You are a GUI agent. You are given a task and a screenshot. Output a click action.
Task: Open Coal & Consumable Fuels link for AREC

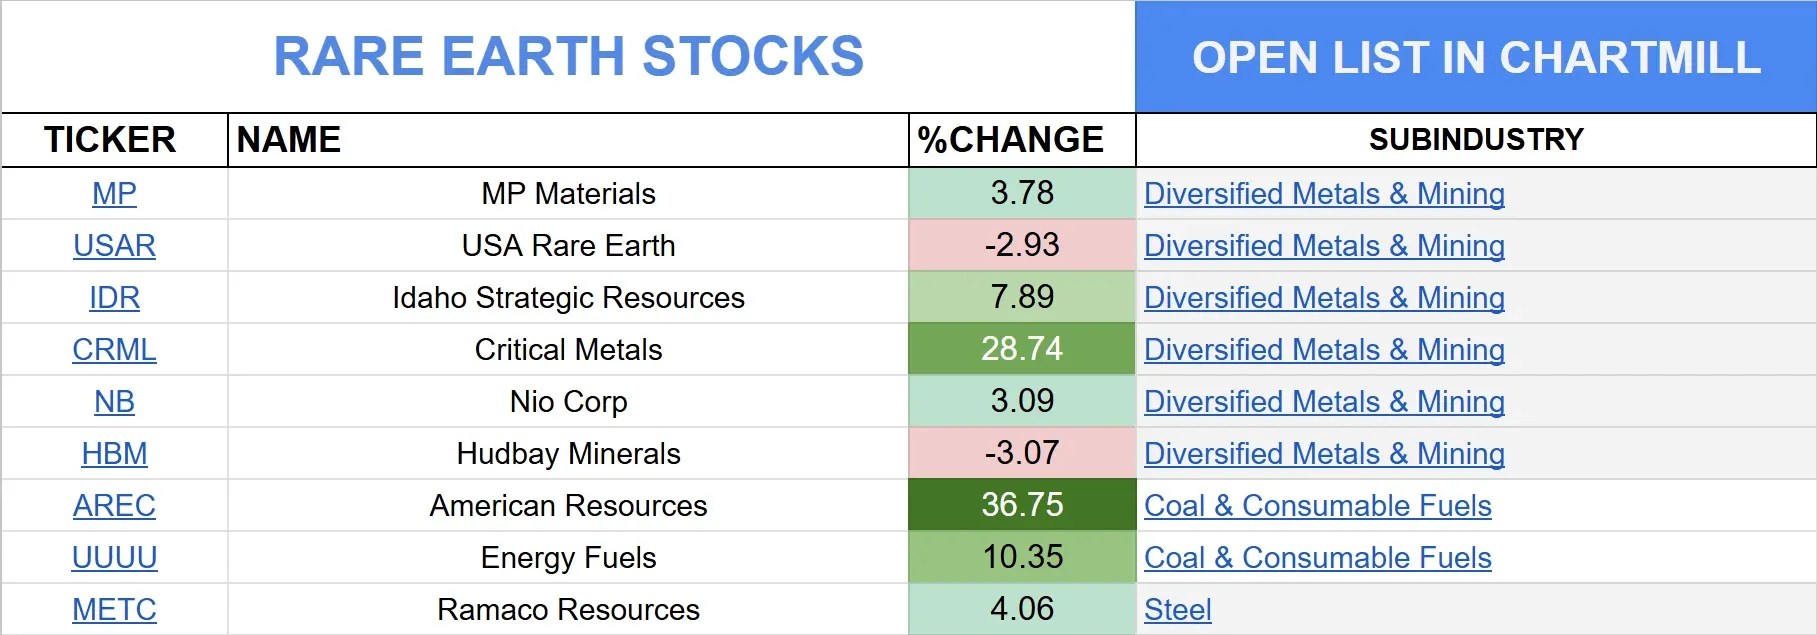click(x=1317, y=505)
